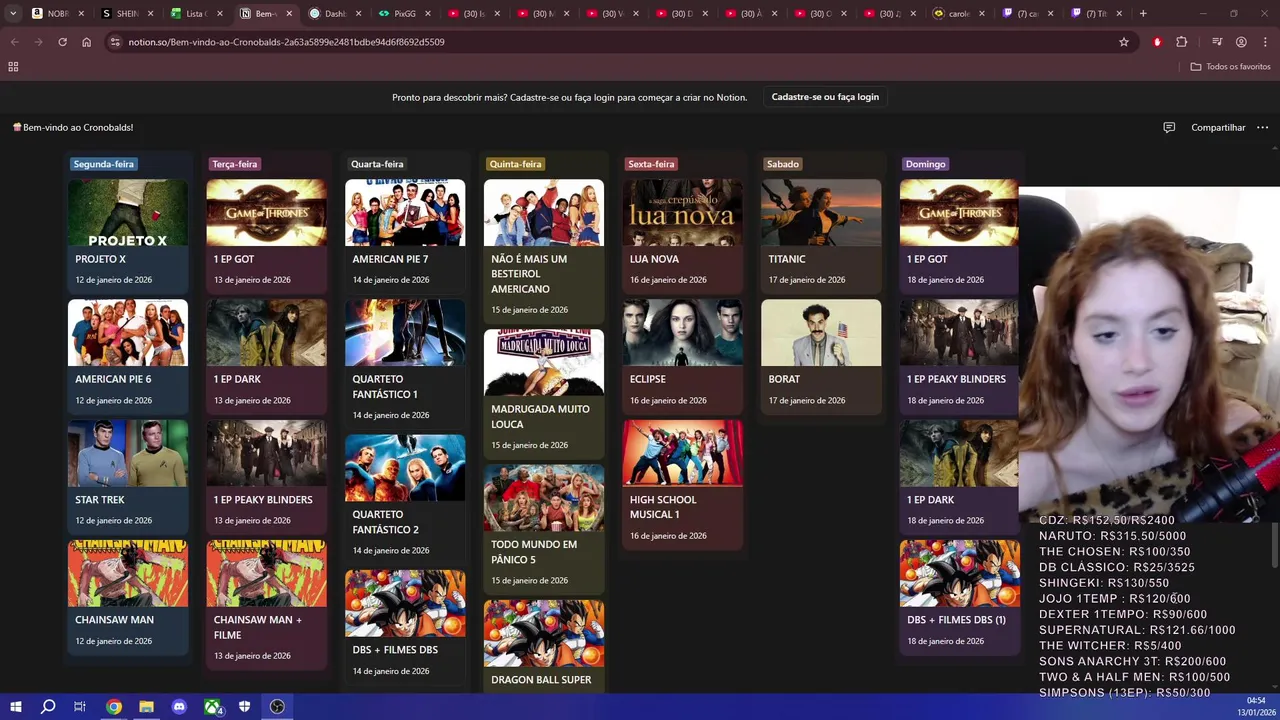This screenshot has width=1280, height=720.
Task: Open the MADRUGADA MUITO LOUCA card
Action: (544, 394)
